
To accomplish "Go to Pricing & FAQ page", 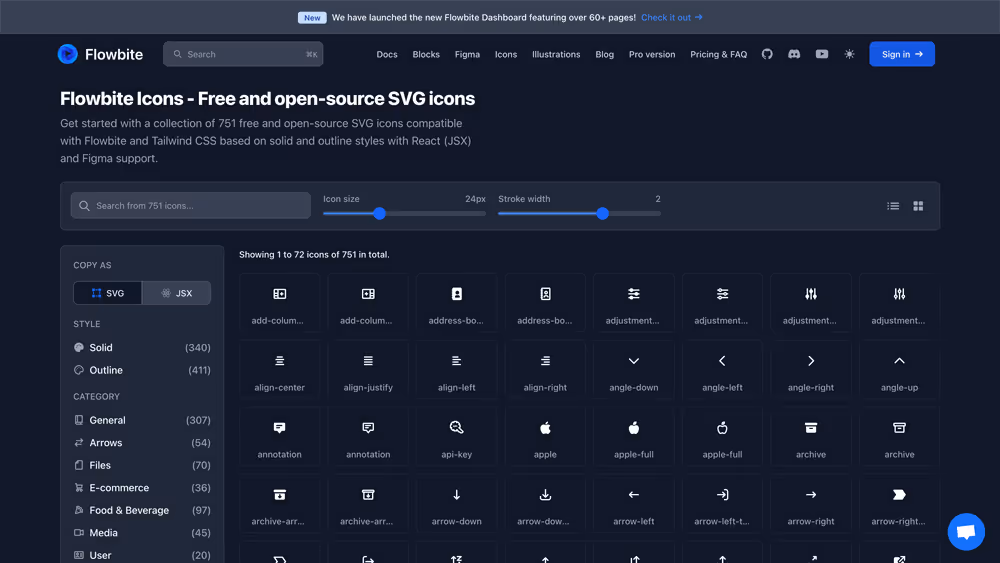I will click(x=718, y=54).
